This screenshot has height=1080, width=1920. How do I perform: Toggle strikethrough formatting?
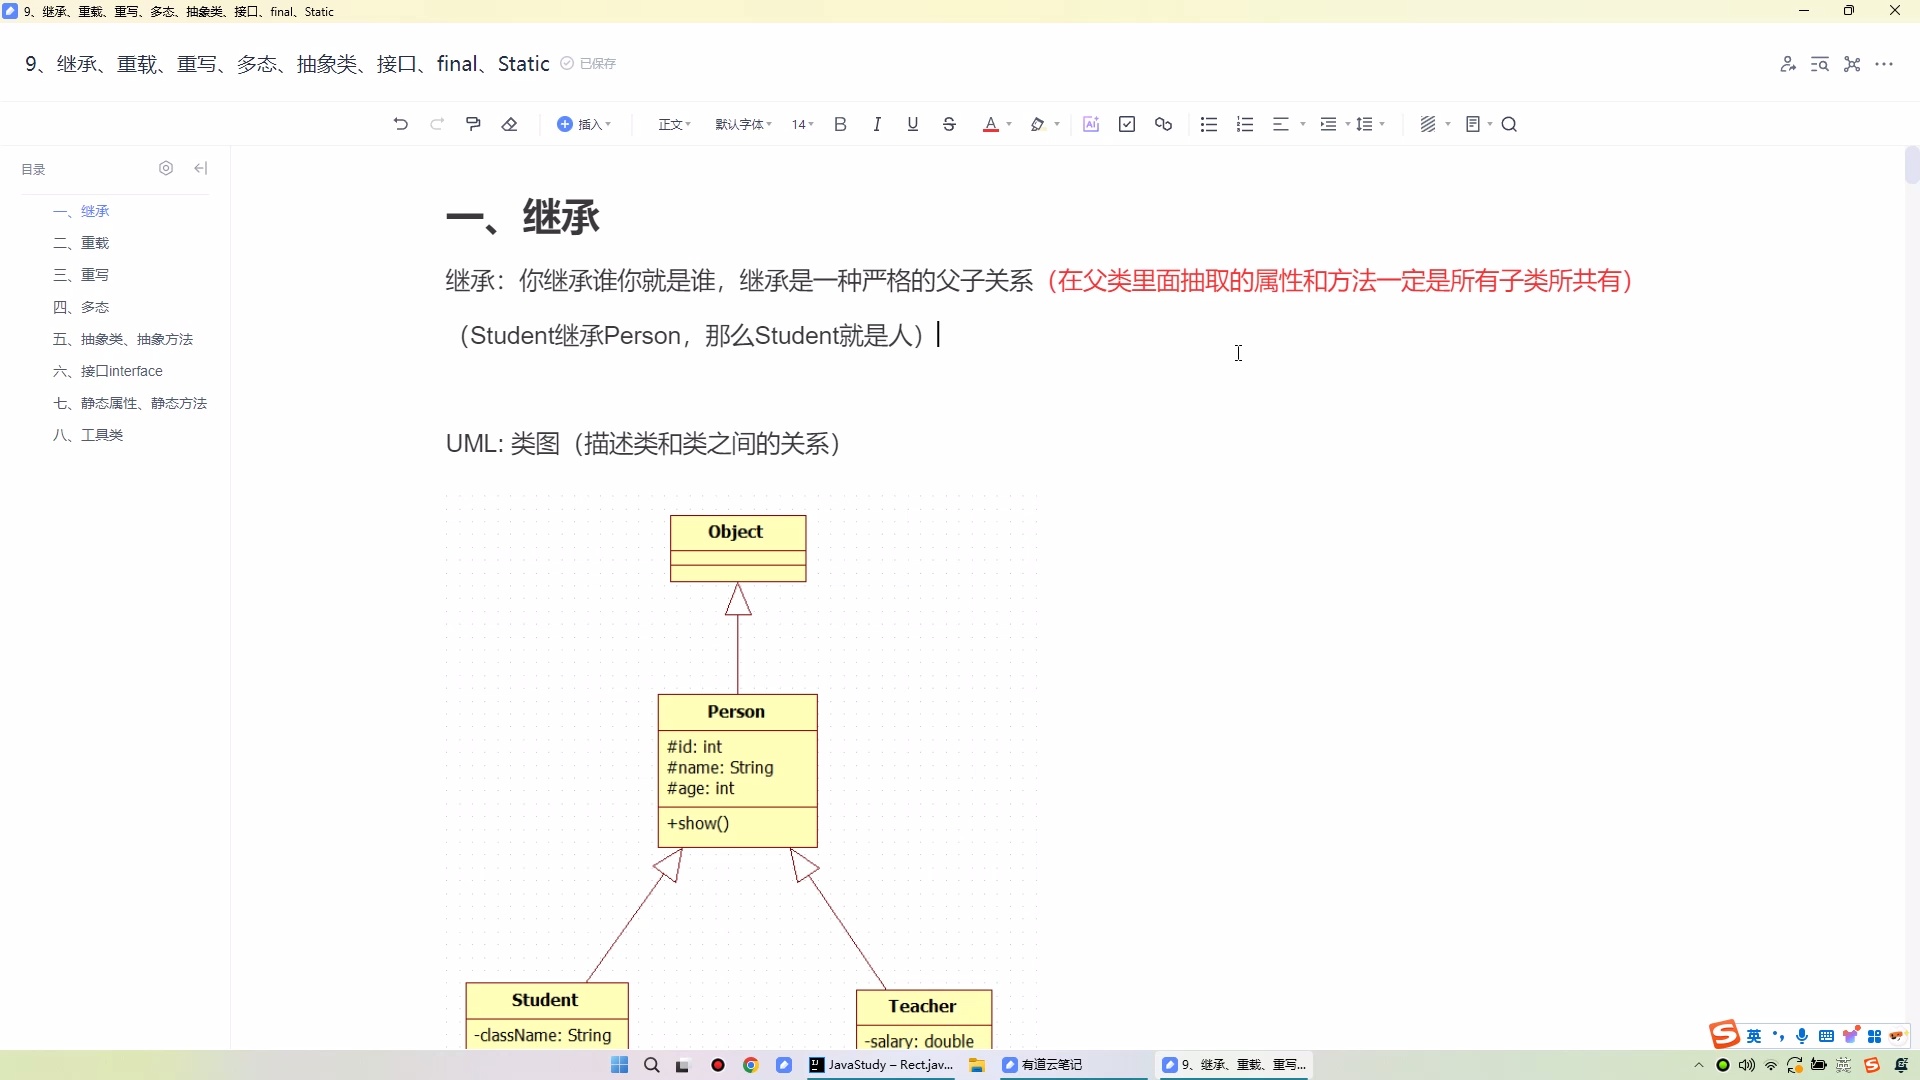(948, 123)
